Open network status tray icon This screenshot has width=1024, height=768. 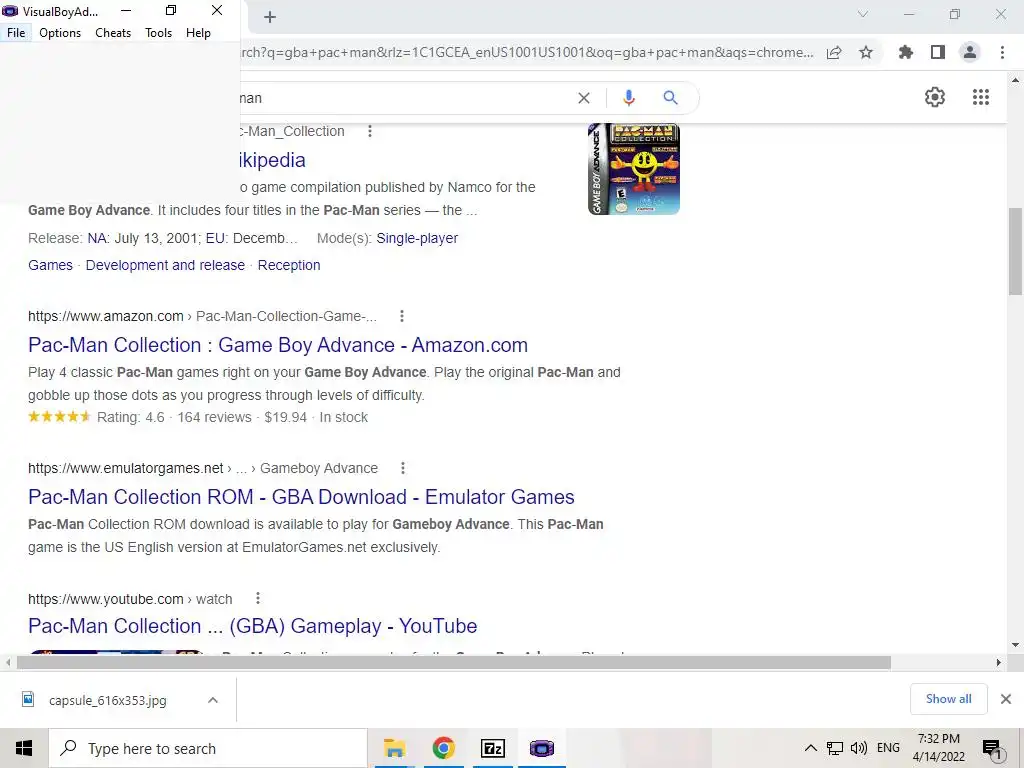pyautogui.click(x=835, y=748)
